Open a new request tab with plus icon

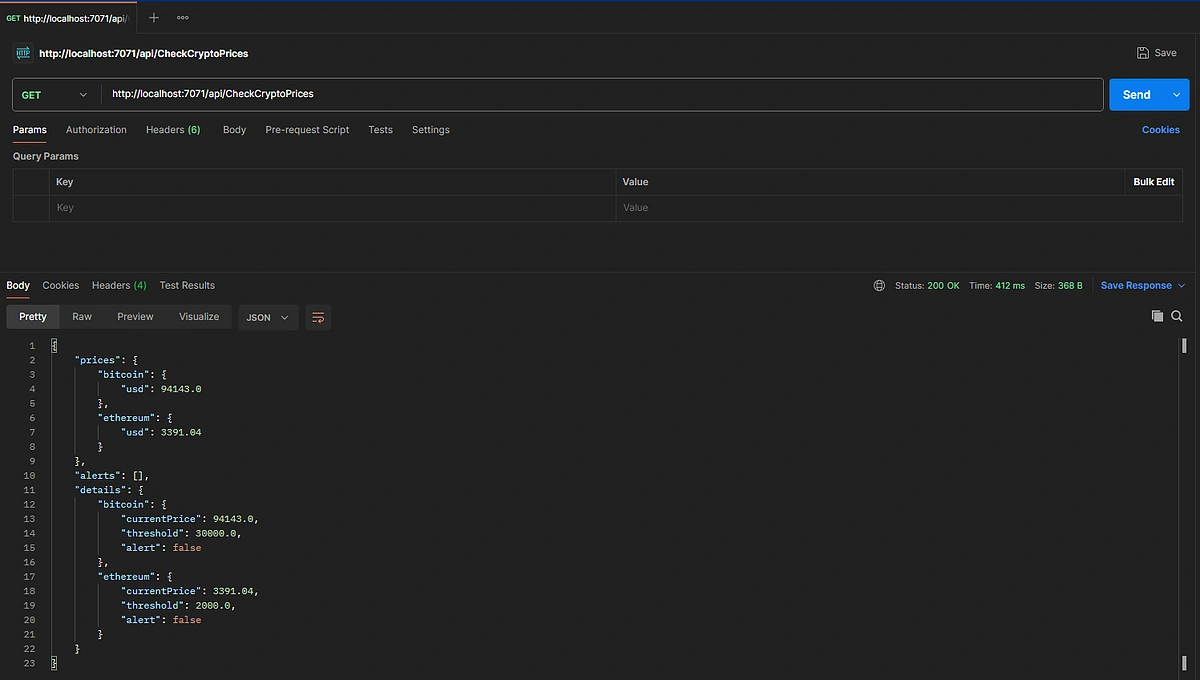click(x=153, y=17)
